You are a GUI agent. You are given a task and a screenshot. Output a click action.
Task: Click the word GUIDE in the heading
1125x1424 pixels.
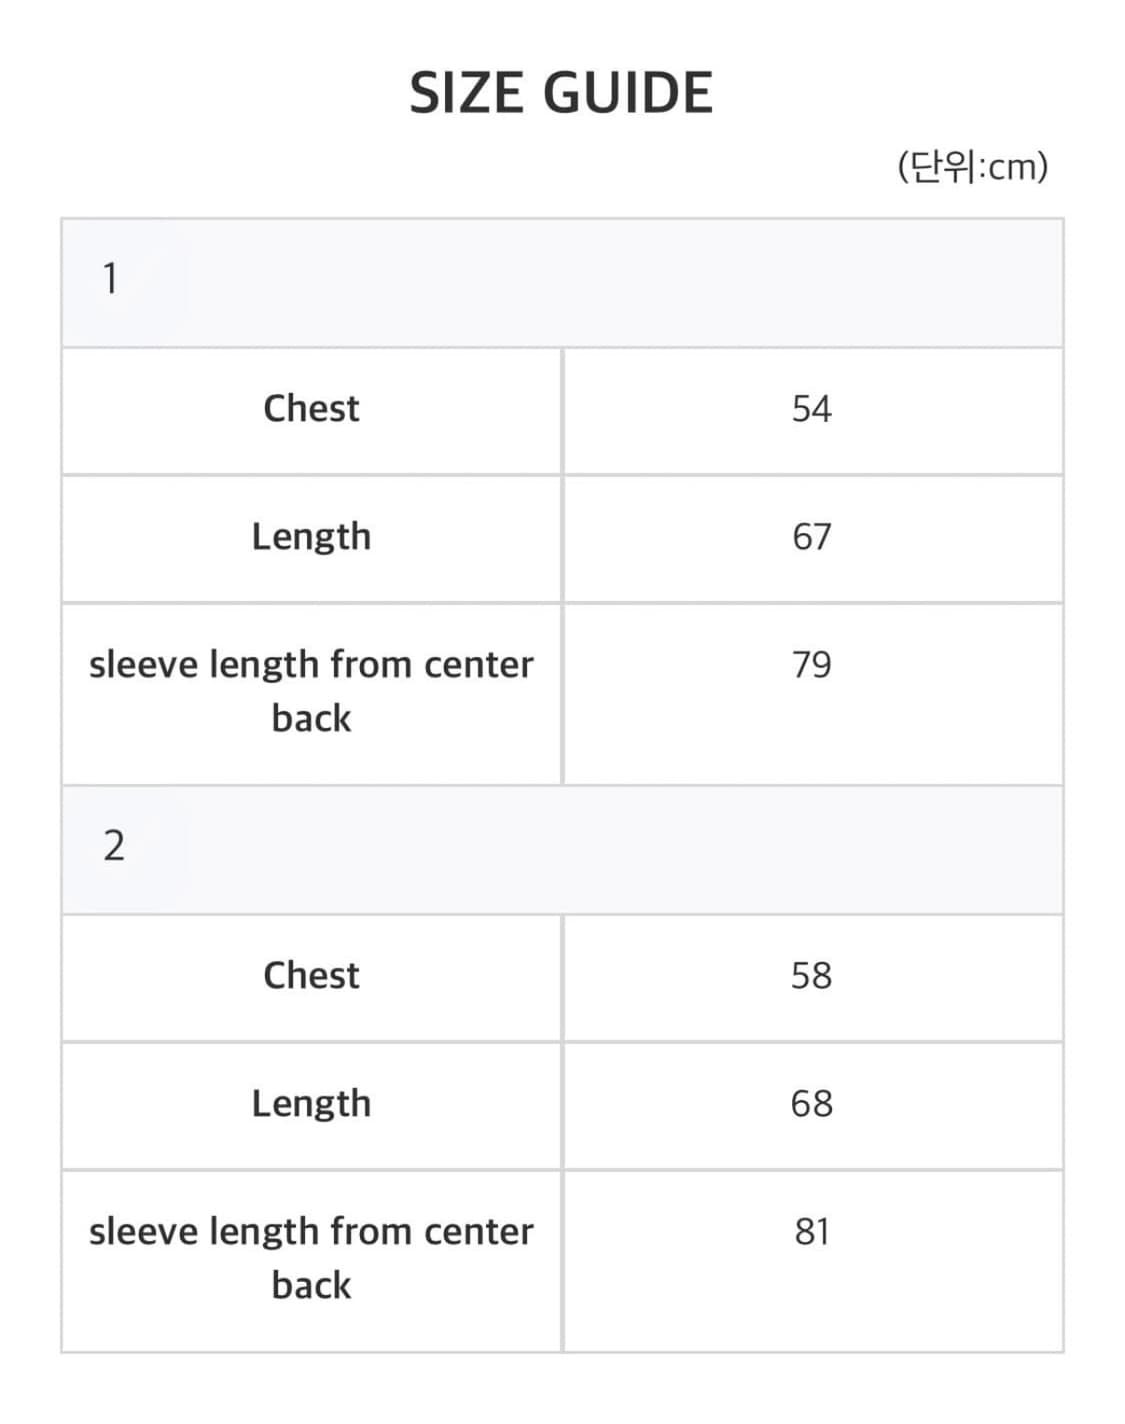629,93
